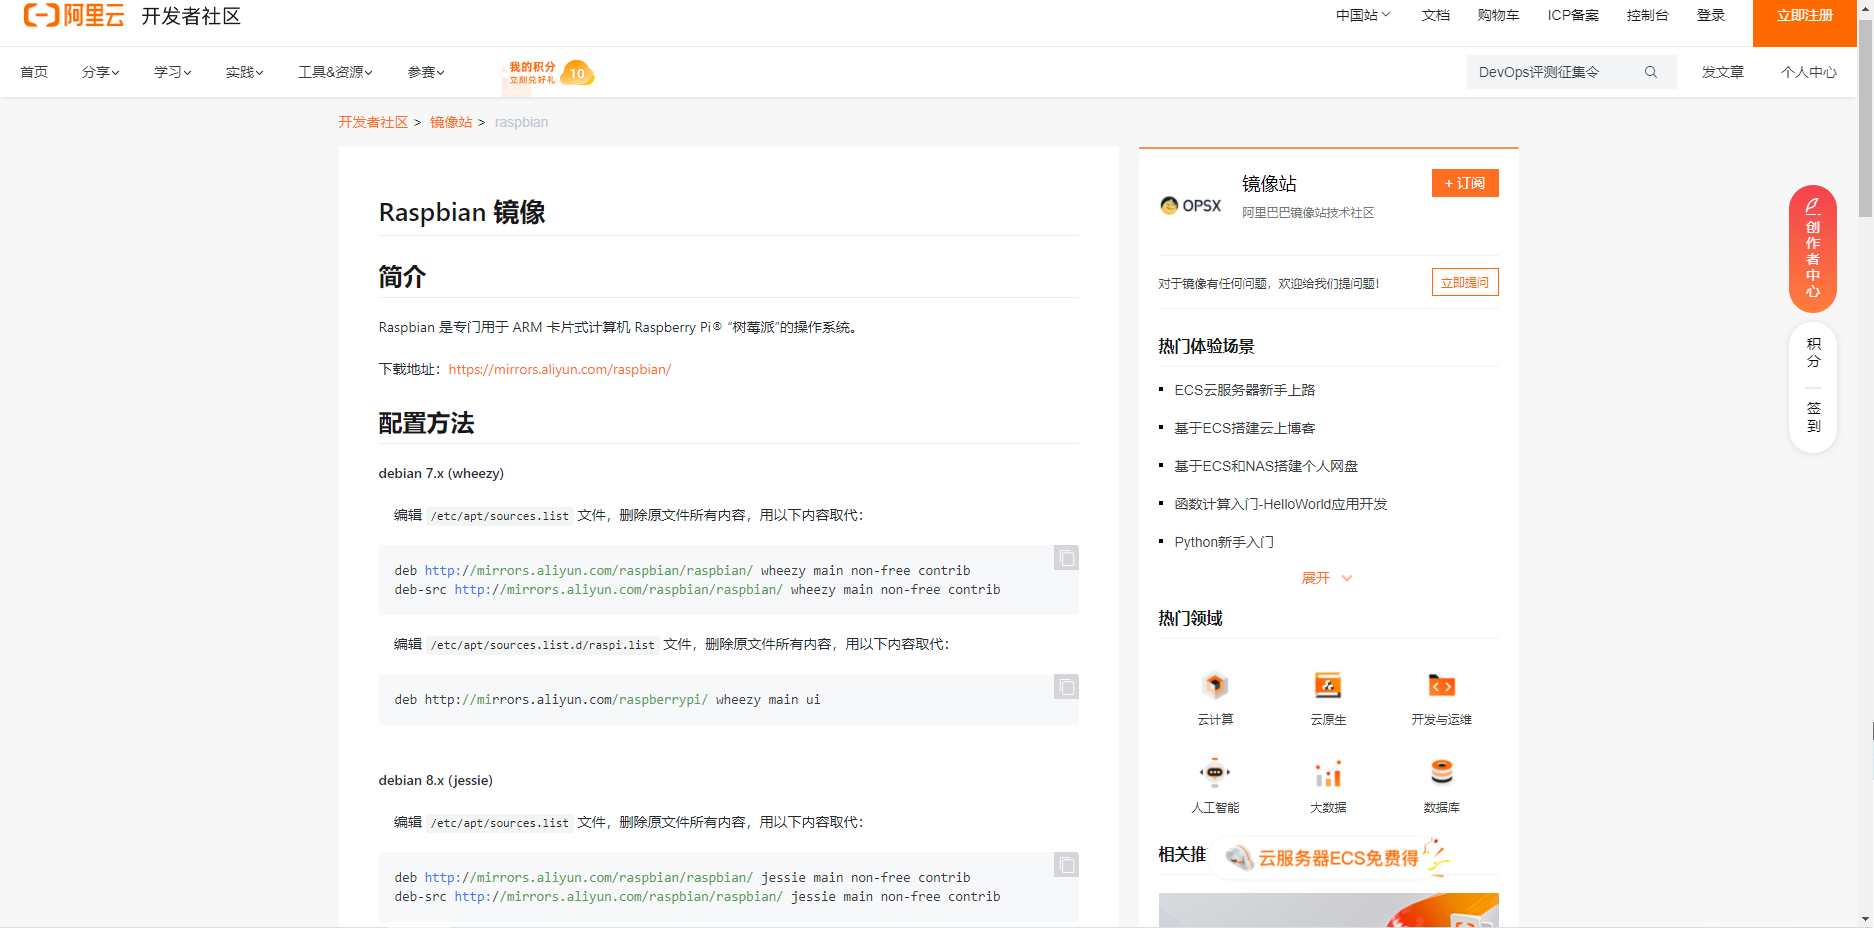The image size is (1874, 928).
Task: Switch to the 首页 menu item
Action: point(33,72)
